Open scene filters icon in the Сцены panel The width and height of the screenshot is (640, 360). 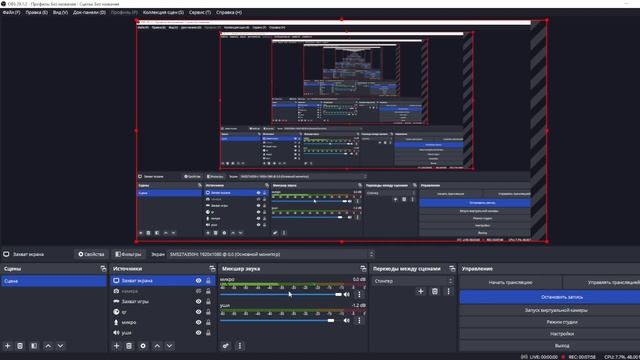coord(34,346)
